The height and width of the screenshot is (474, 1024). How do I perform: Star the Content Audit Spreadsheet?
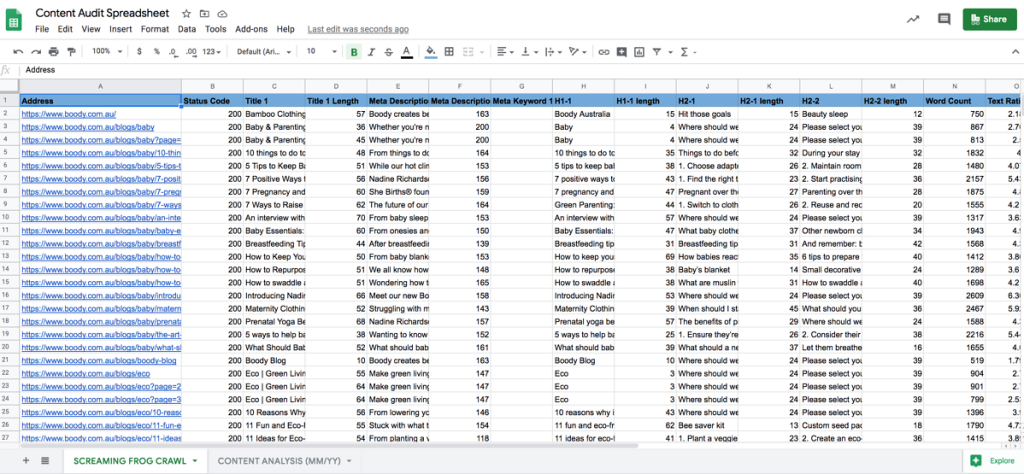pos(186,14)
